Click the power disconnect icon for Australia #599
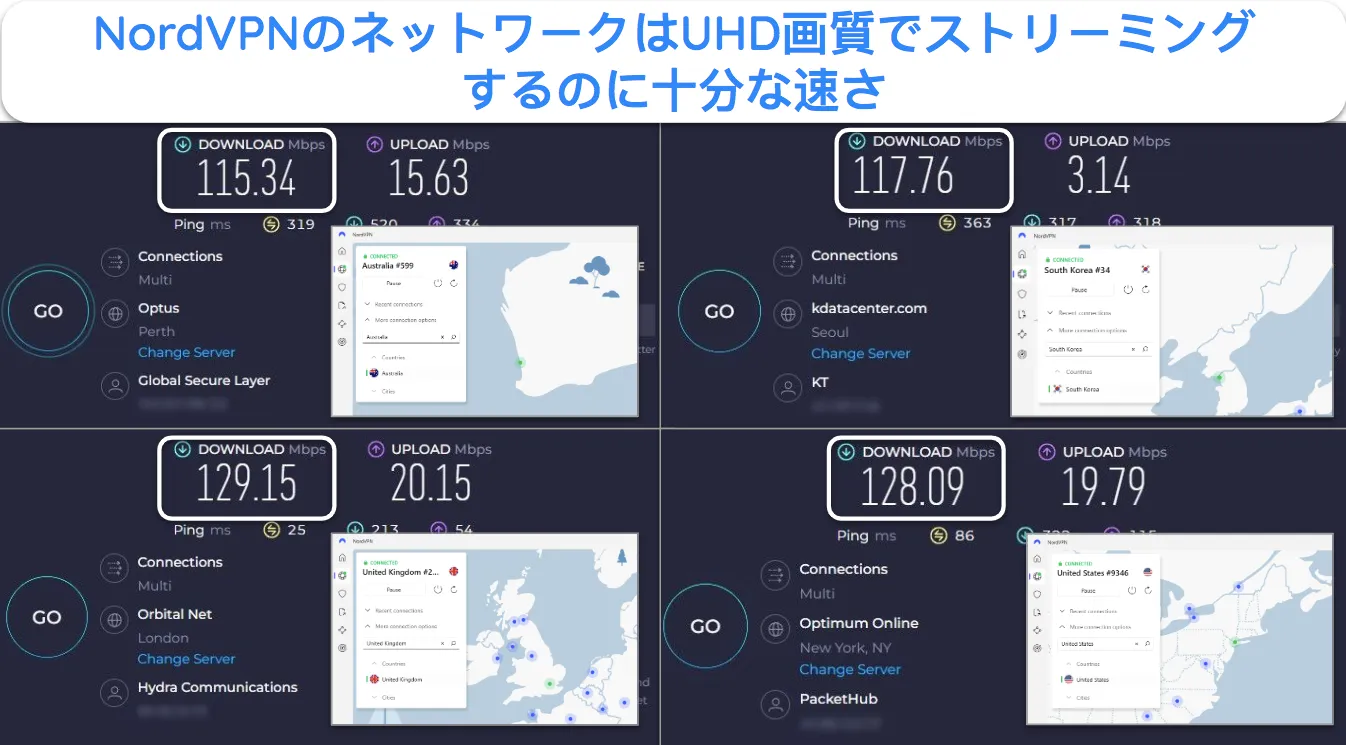Image resolution: width=1346 pixels, height=745 pixels. (x=438, y=283)
